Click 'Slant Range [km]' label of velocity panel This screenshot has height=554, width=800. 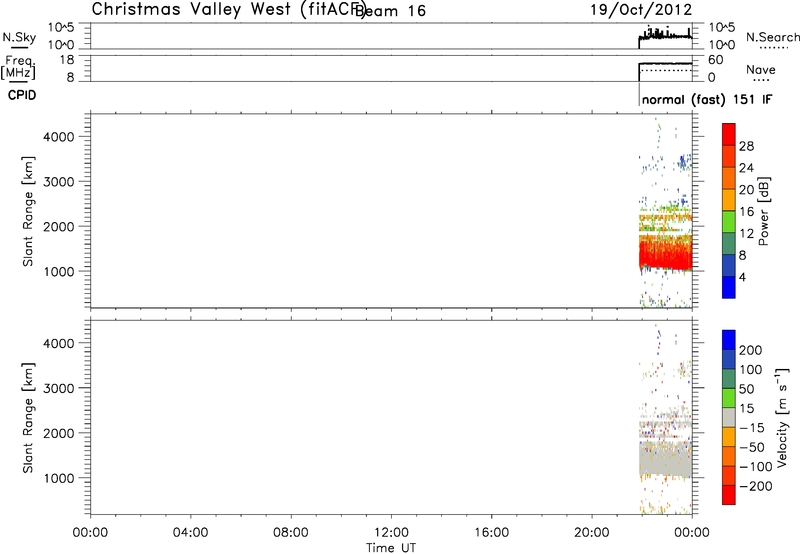28,418
